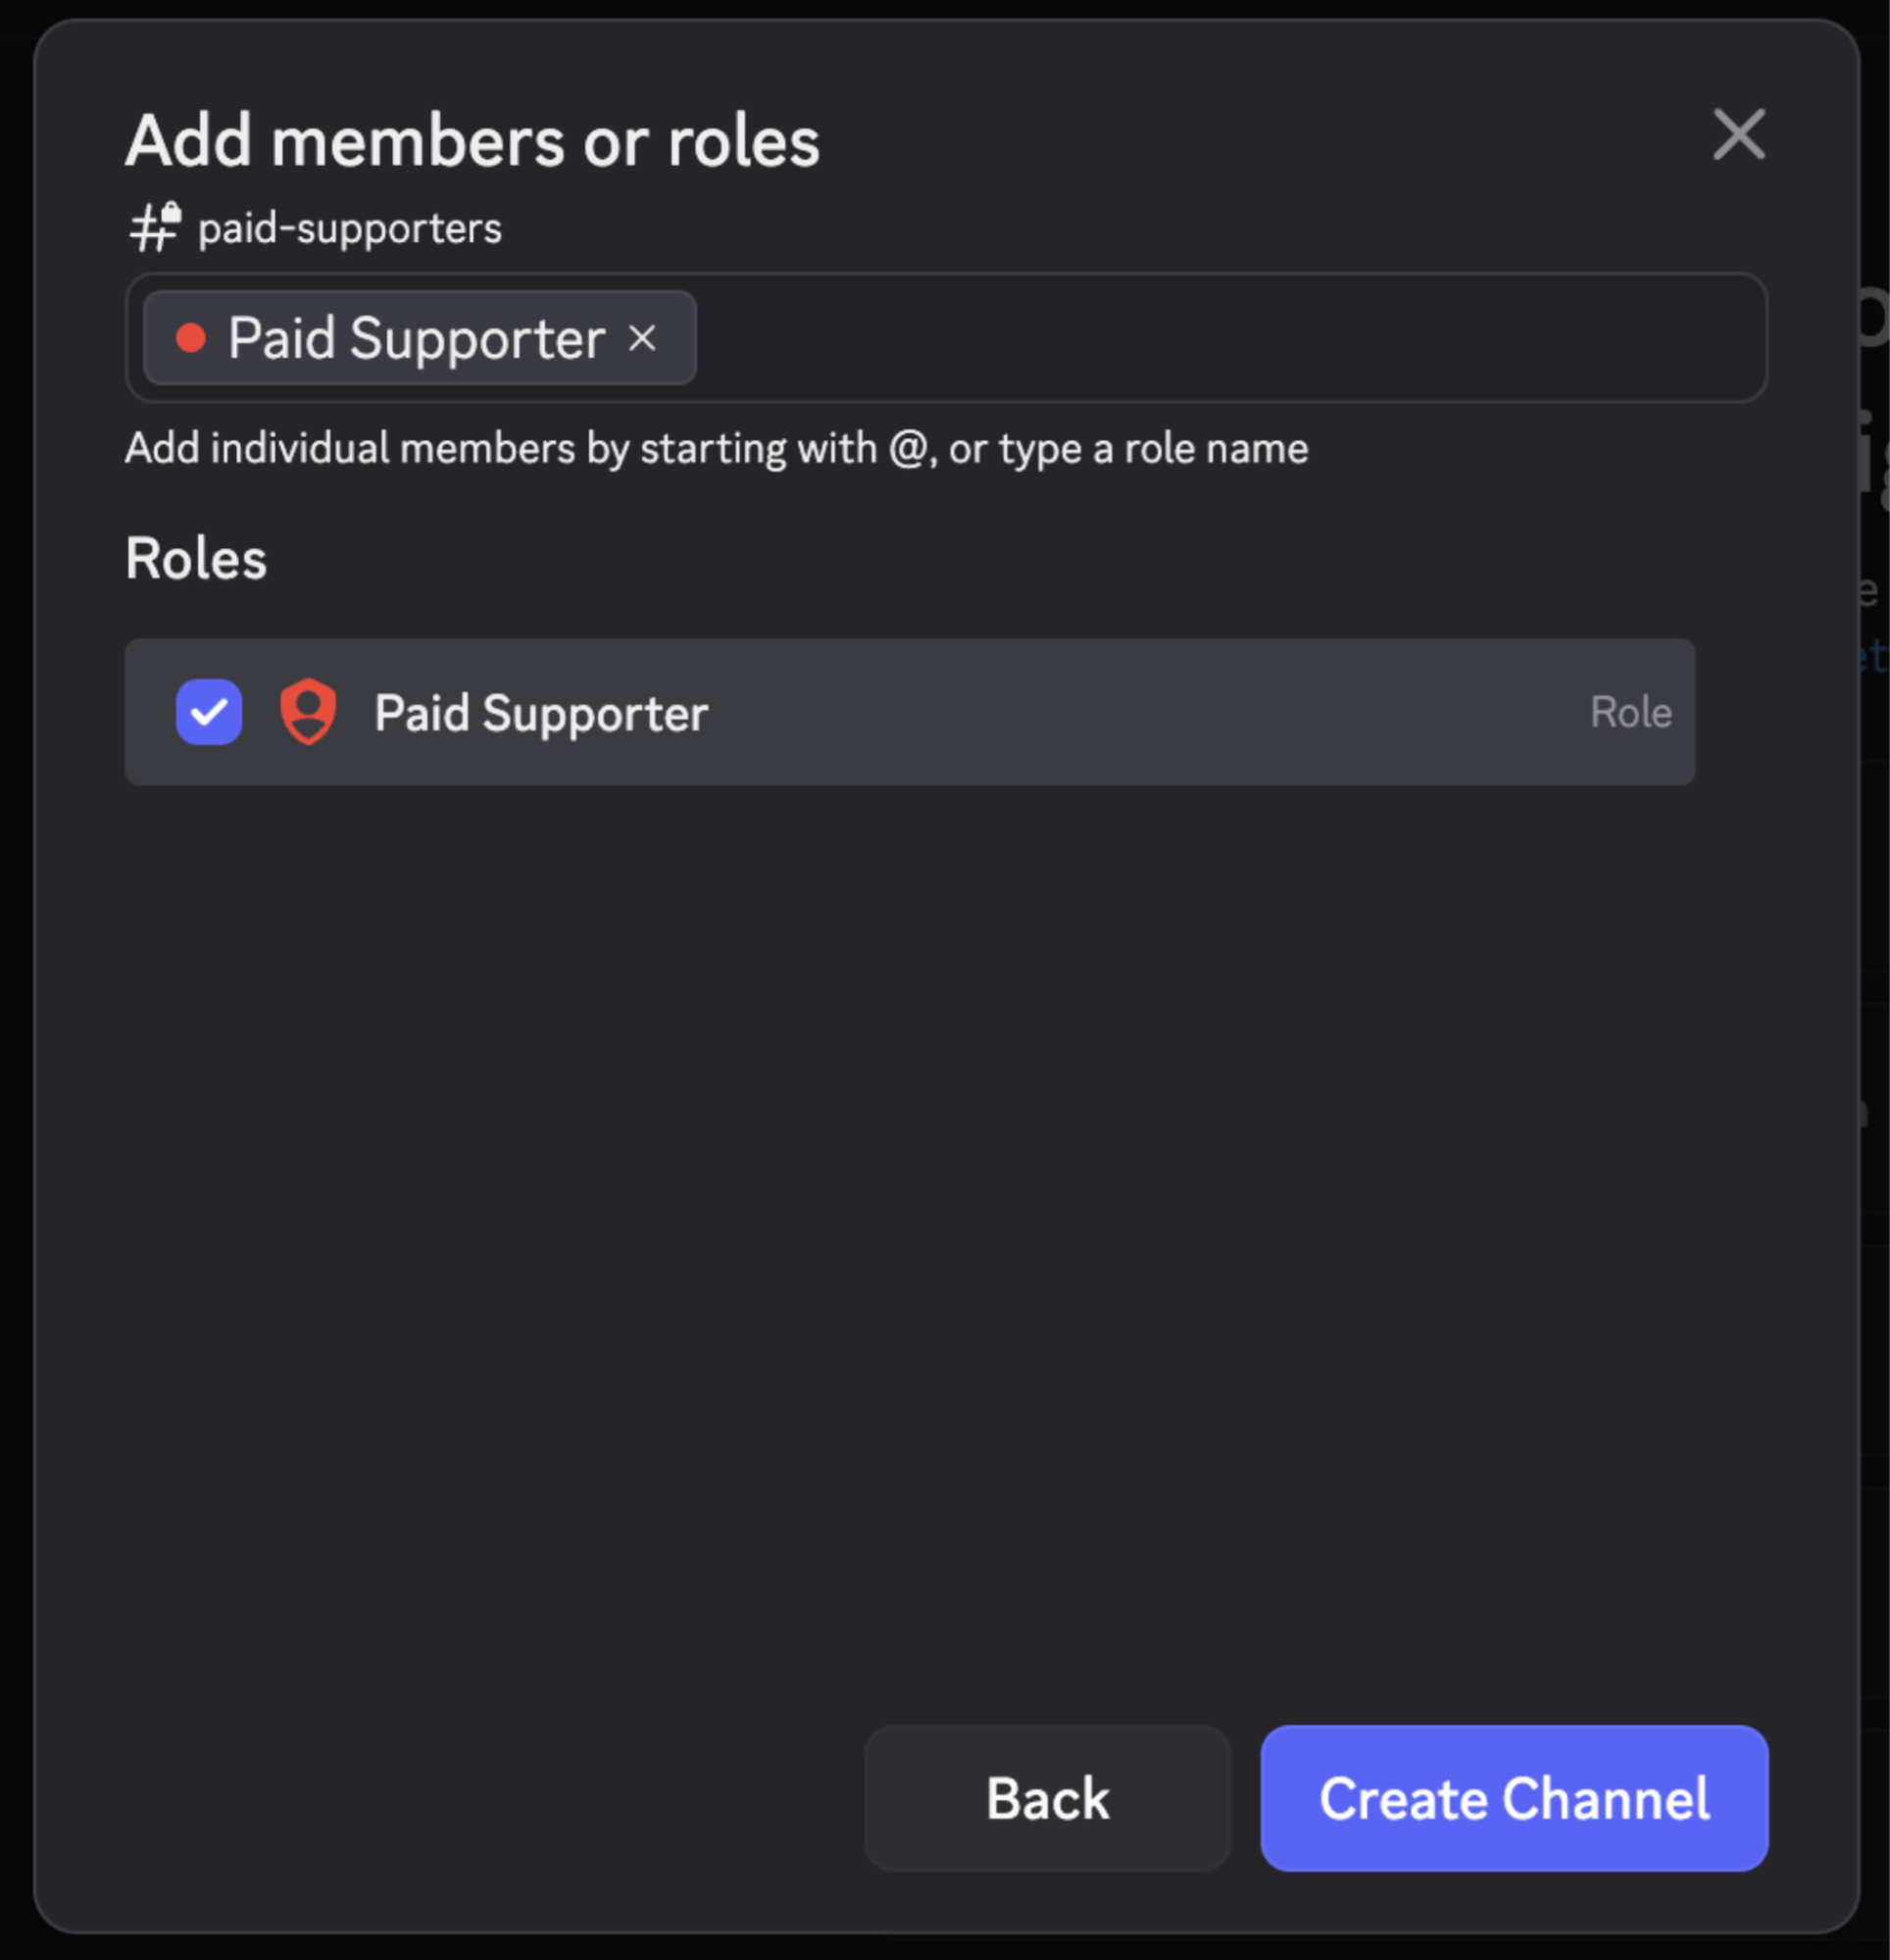Uncheck the Paid Supporter role checkbox
The image size is (1890, 1960).
[x=209, y=712]
